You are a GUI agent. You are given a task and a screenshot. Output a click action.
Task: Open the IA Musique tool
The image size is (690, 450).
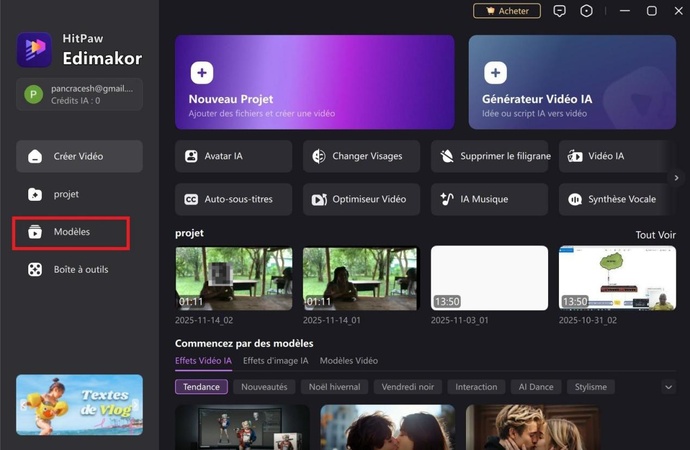(x=489, y=199)
